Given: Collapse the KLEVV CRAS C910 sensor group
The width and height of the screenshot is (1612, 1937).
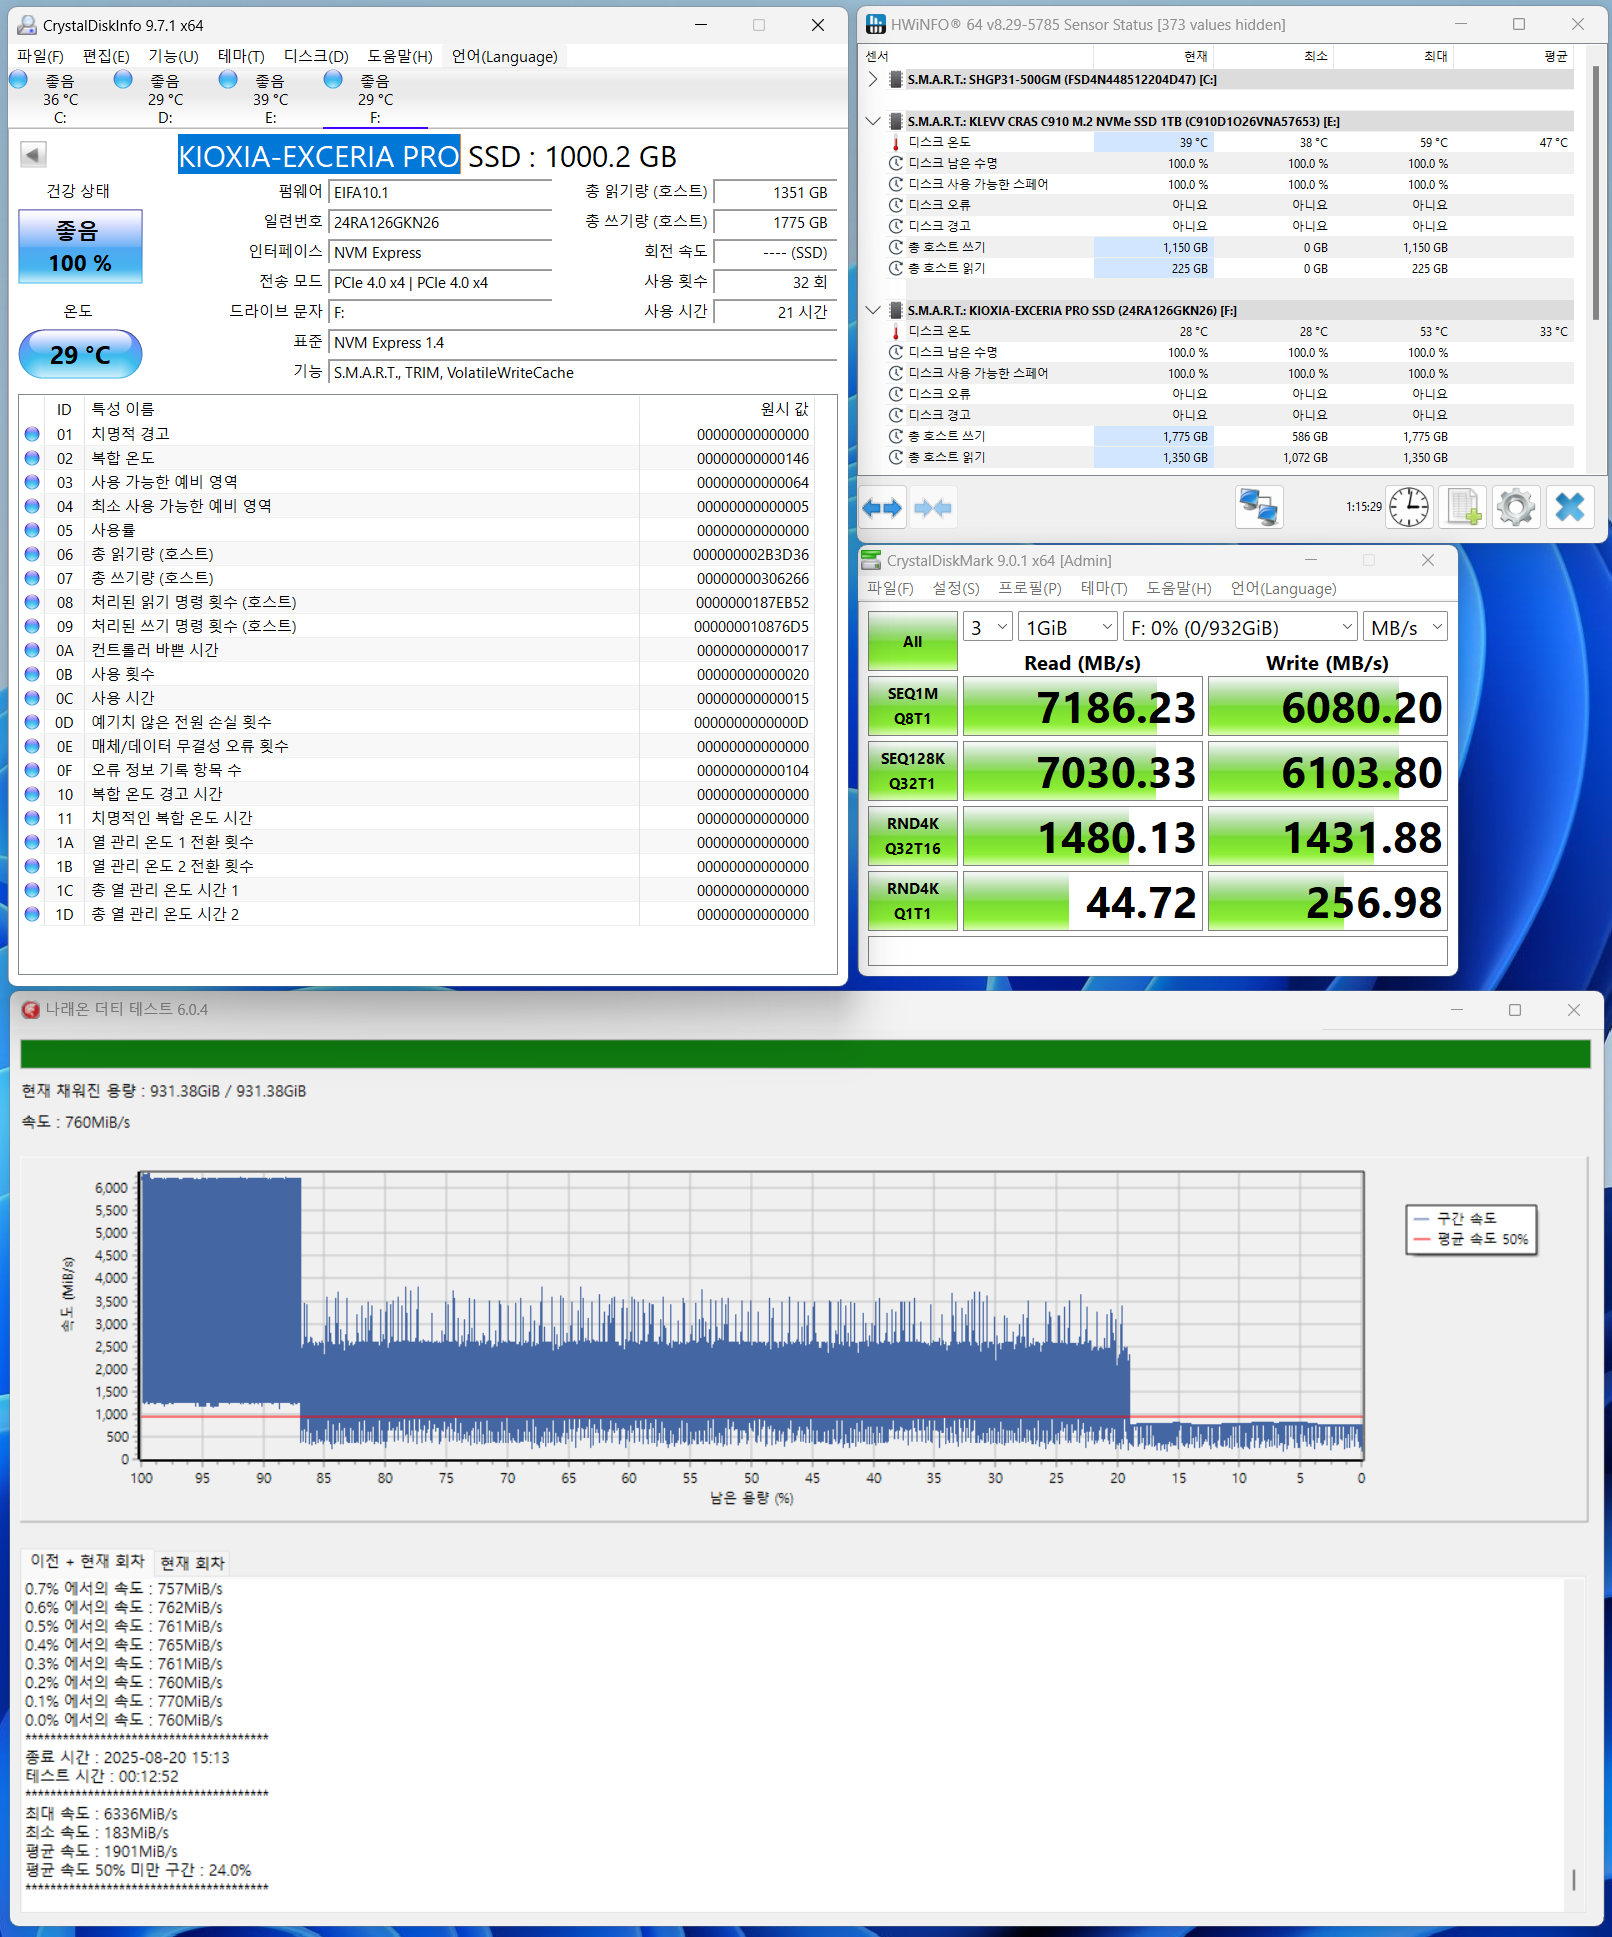Looking at the screenshot, I should pos(873,121).
